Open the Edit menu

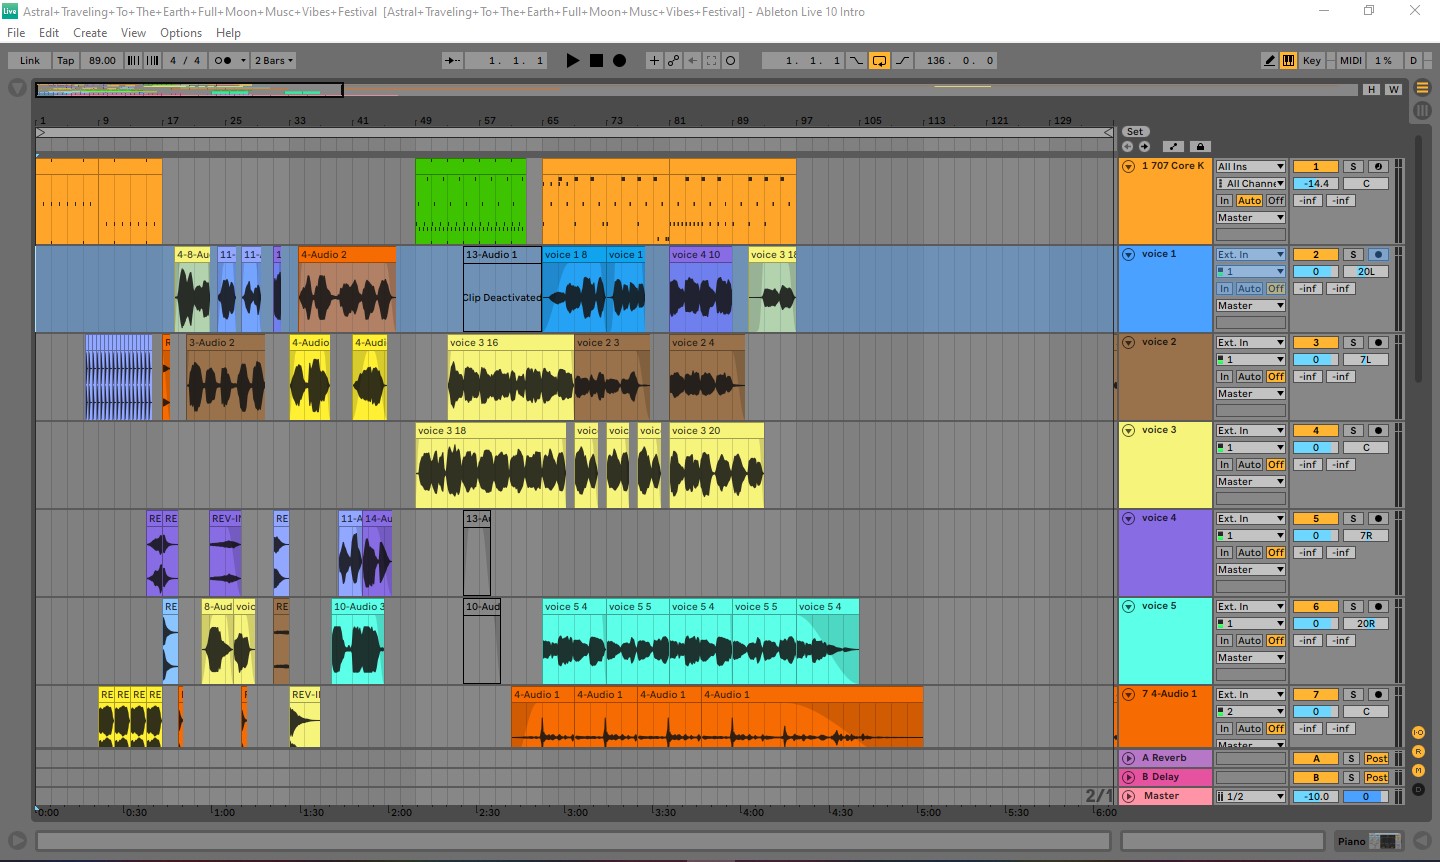[49, 33]
